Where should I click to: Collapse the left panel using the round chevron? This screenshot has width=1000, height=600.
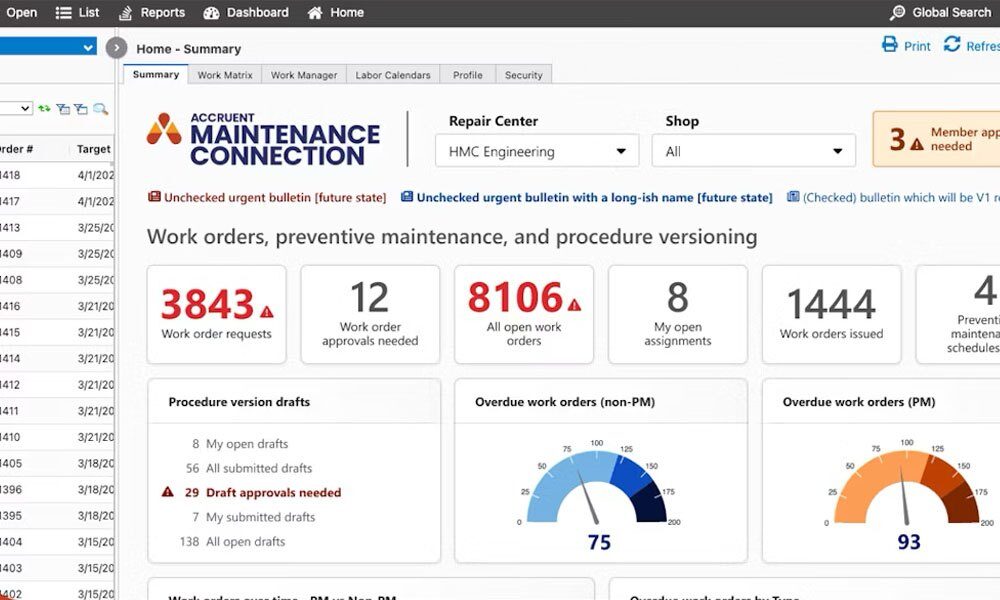[116, 46]
